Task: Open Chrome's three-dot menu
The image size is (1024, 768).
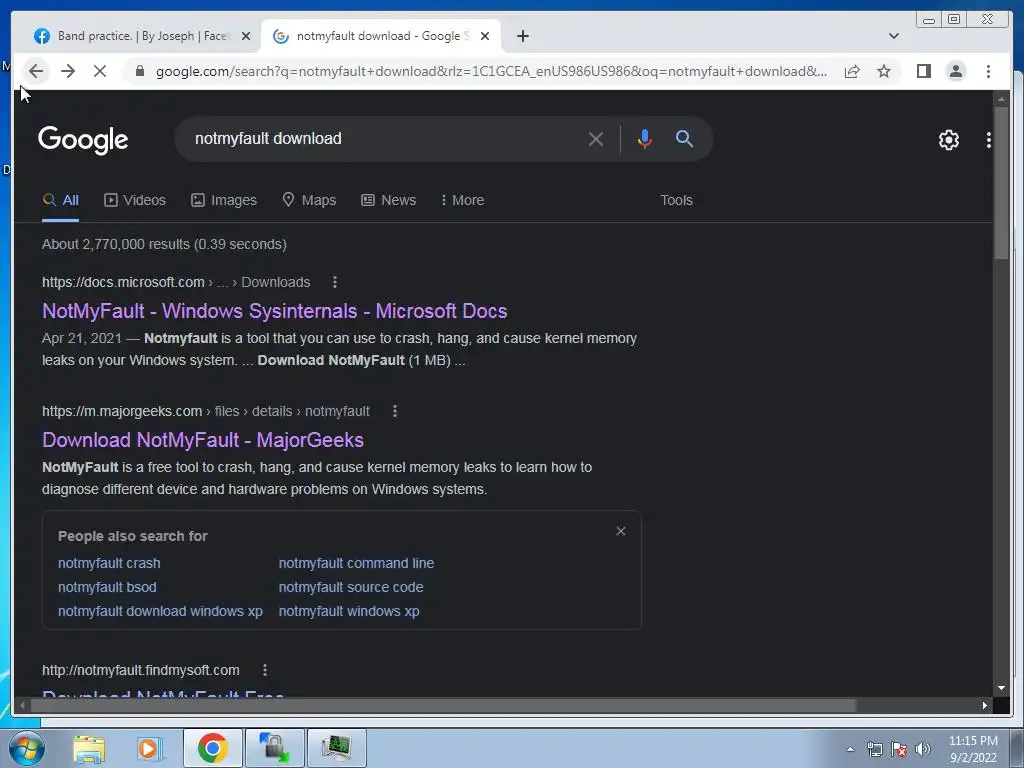Action: 988,71
